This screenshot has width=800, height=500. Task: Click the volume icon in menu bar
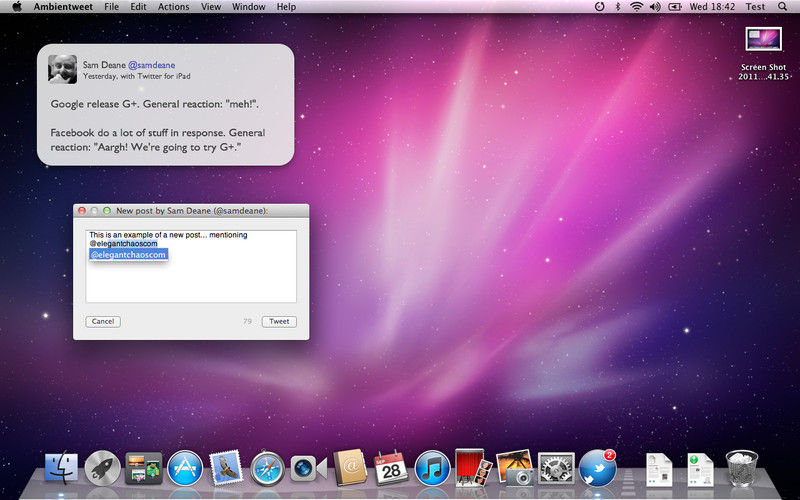point(655,7)
